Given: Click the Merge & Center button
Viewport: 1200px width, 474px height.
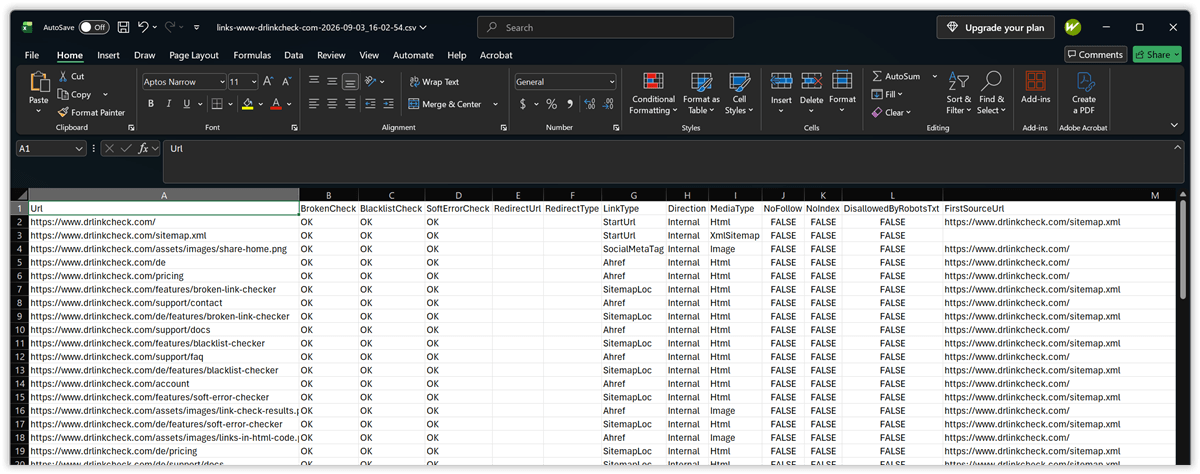Looking at the screenshot, I should coord(445,104).
